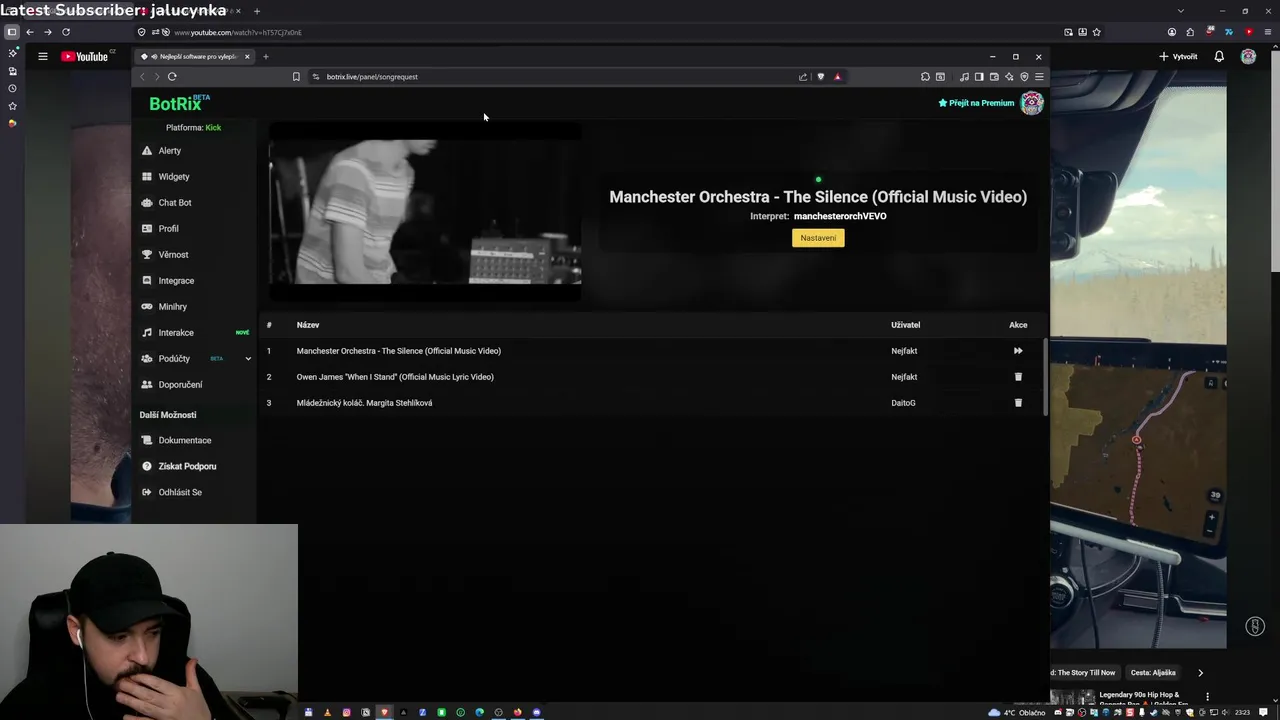Screen dimensions: 1280x720
Task: Click Věrnost trophy icon
Action: (x=147, y=255)
